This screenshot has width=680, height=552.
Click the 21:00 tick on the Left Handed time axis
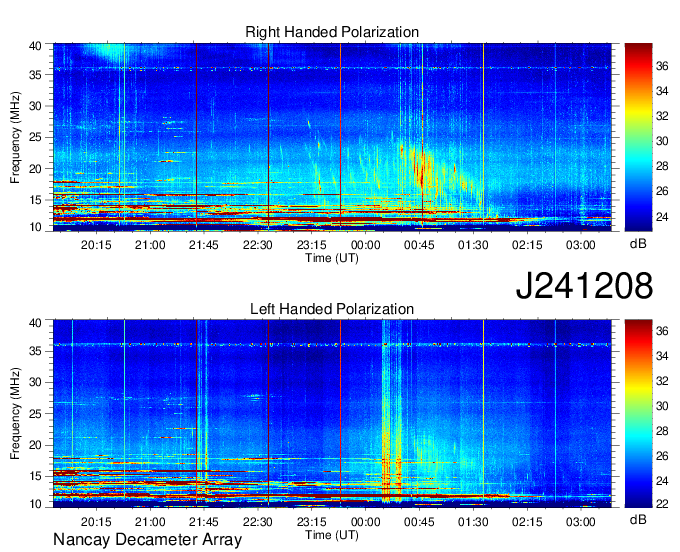pyautogui.click(x=150, y=522)
